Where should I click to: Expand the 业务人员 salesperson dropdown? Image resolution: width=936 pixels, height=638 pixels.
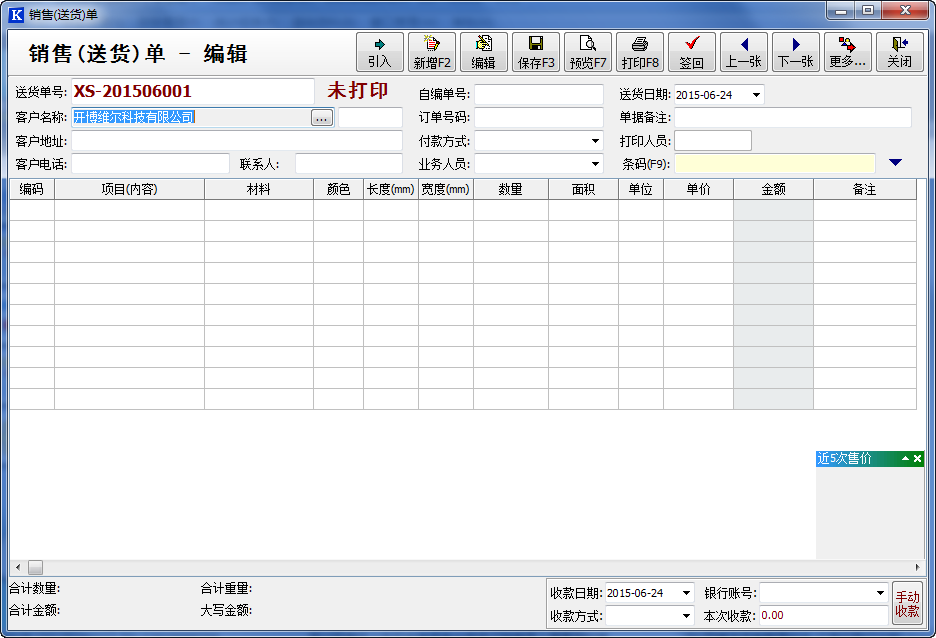595,164
